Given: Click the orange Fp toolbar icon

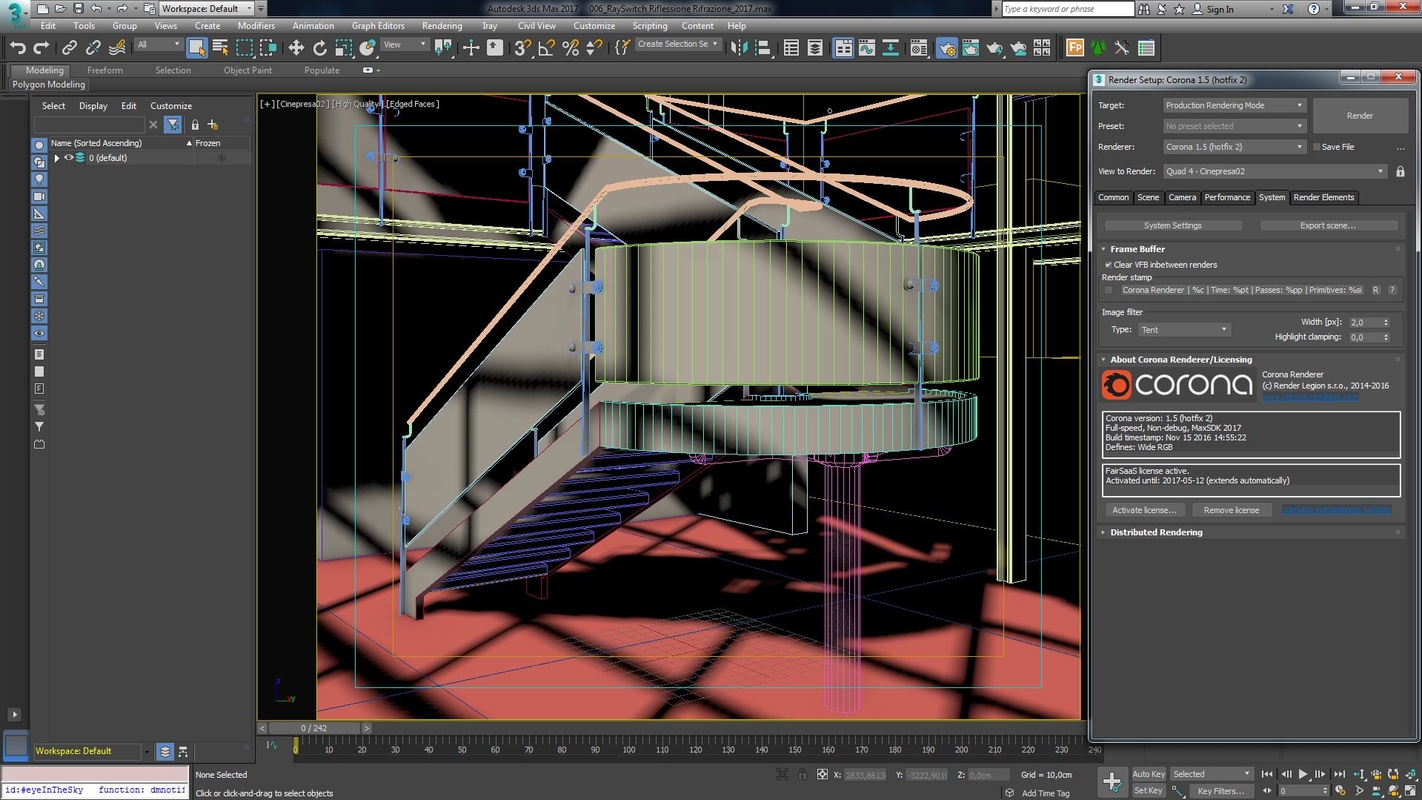Looking at the screenshot, I should tap(1075, 47).
